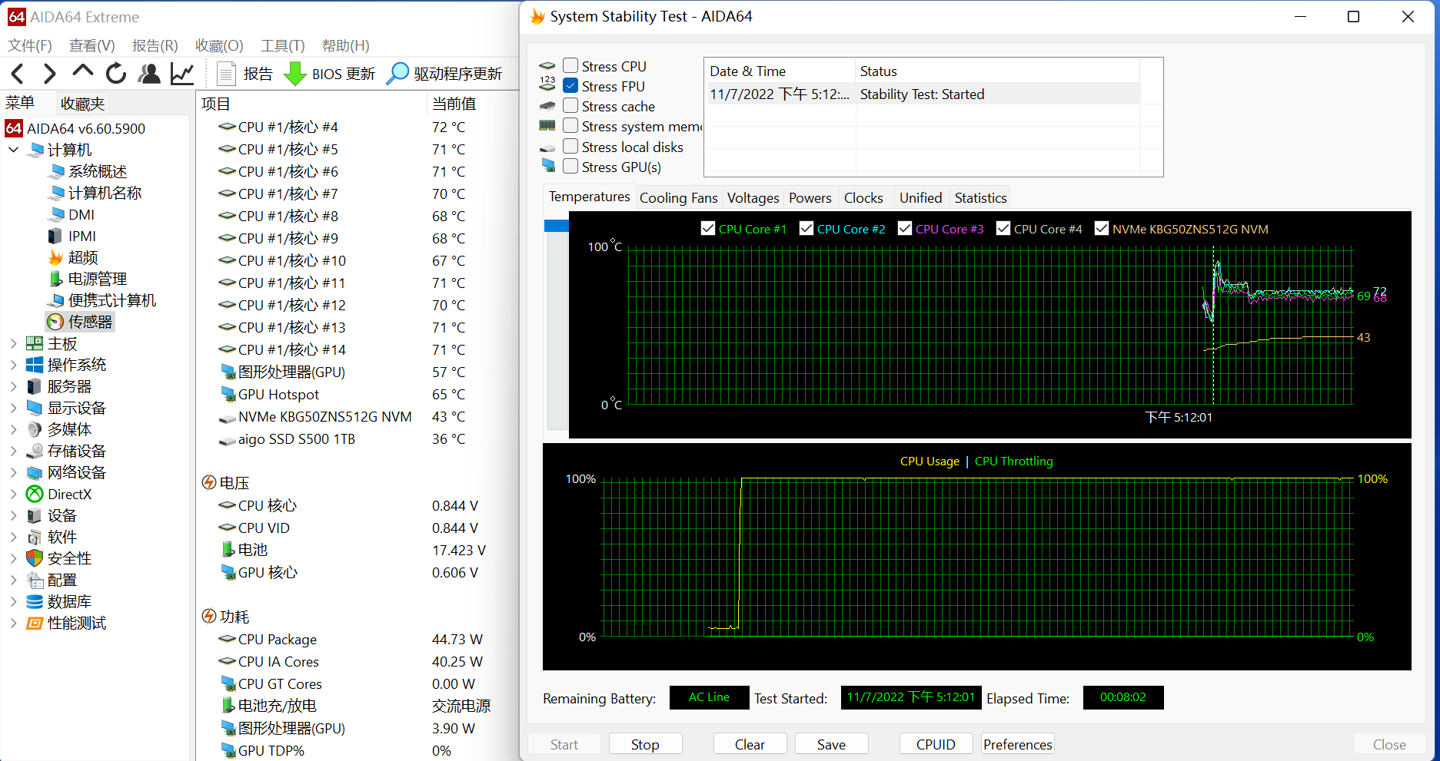Switch to the 收藏夹 favorites tab
The width and height of the screenshot is (1440, 761).
82,103
